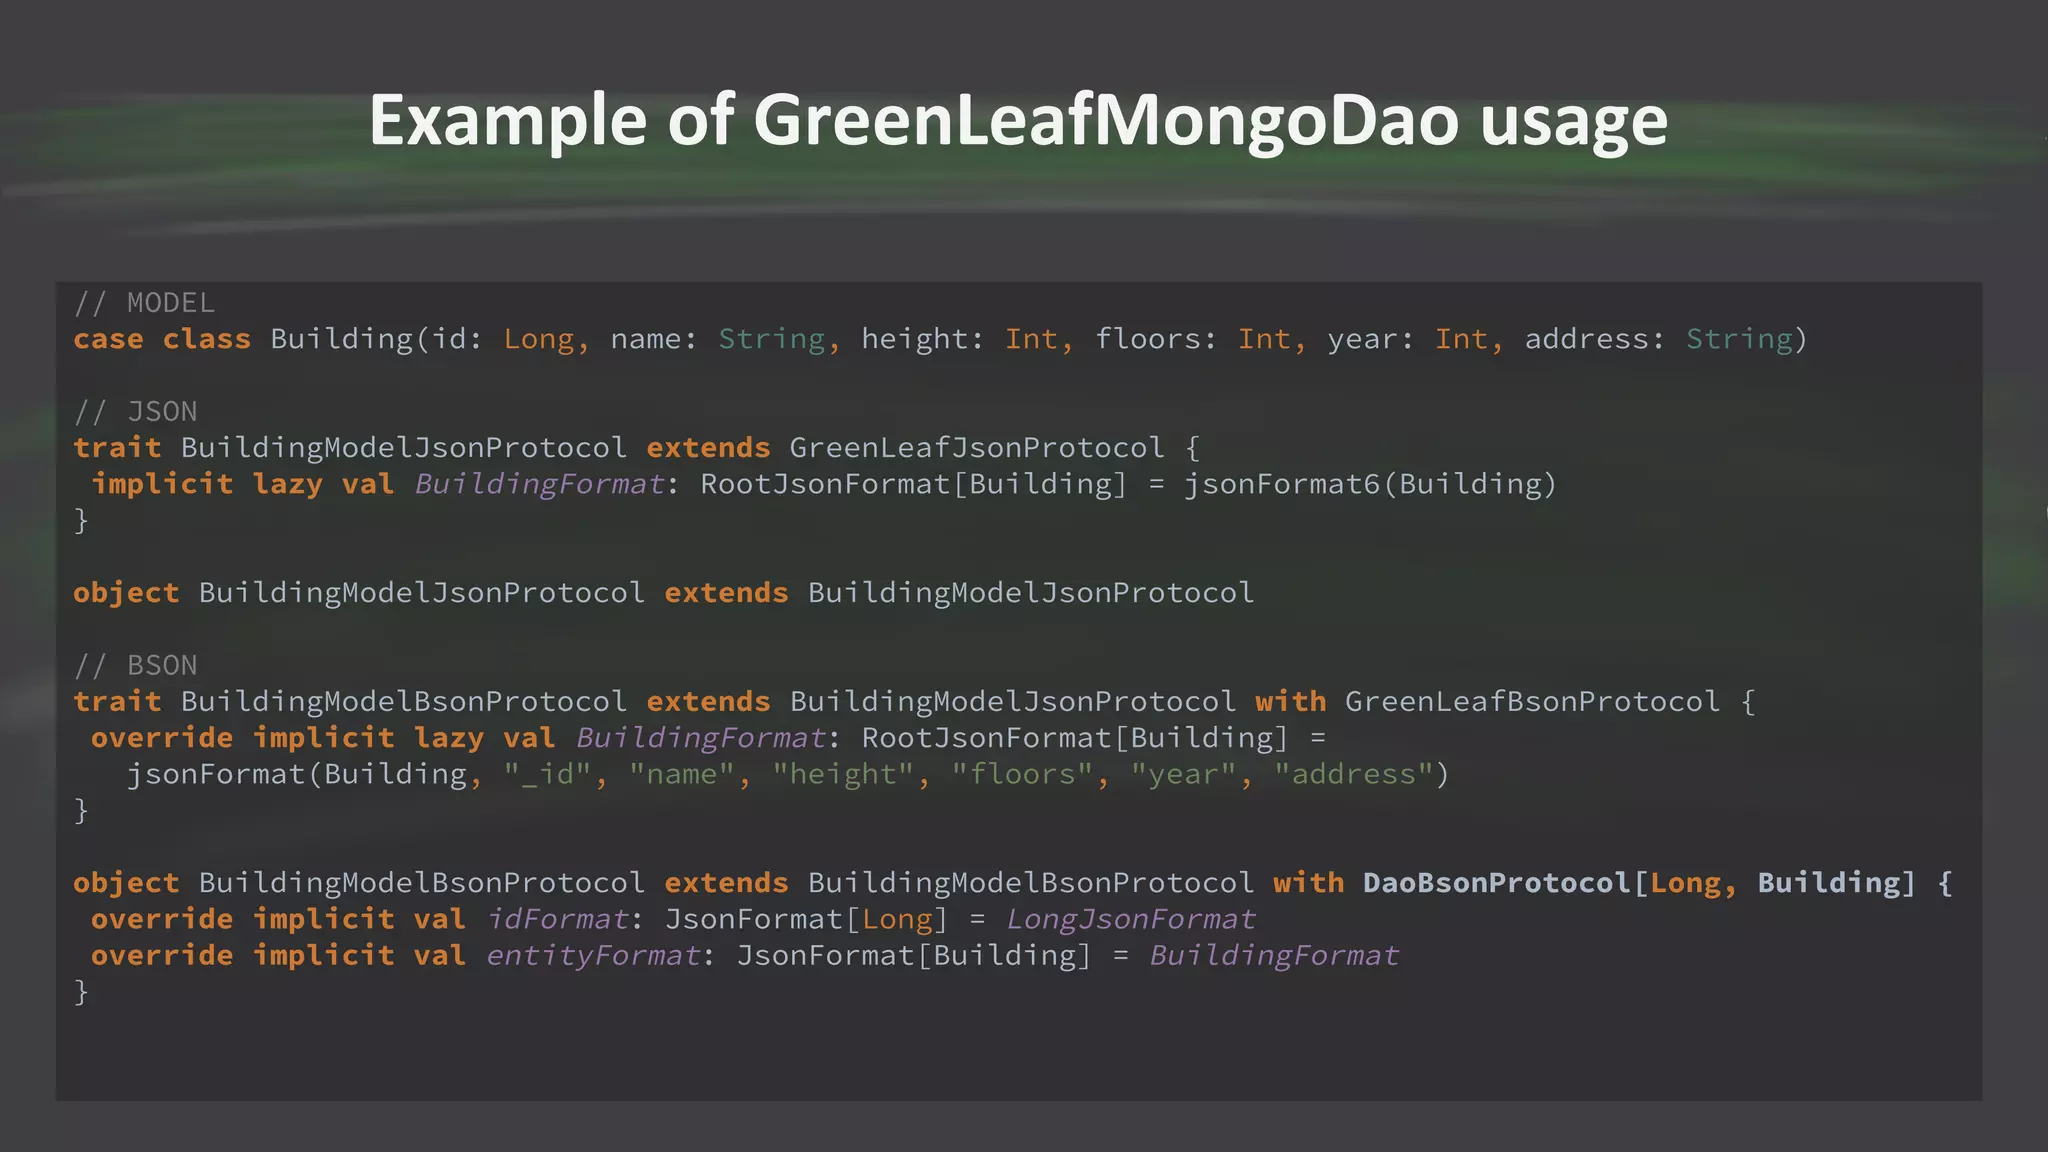This screenshot has height=1152, width=2048.
Task: Click the '// BSON' comment line
Action: click(135, 666)
